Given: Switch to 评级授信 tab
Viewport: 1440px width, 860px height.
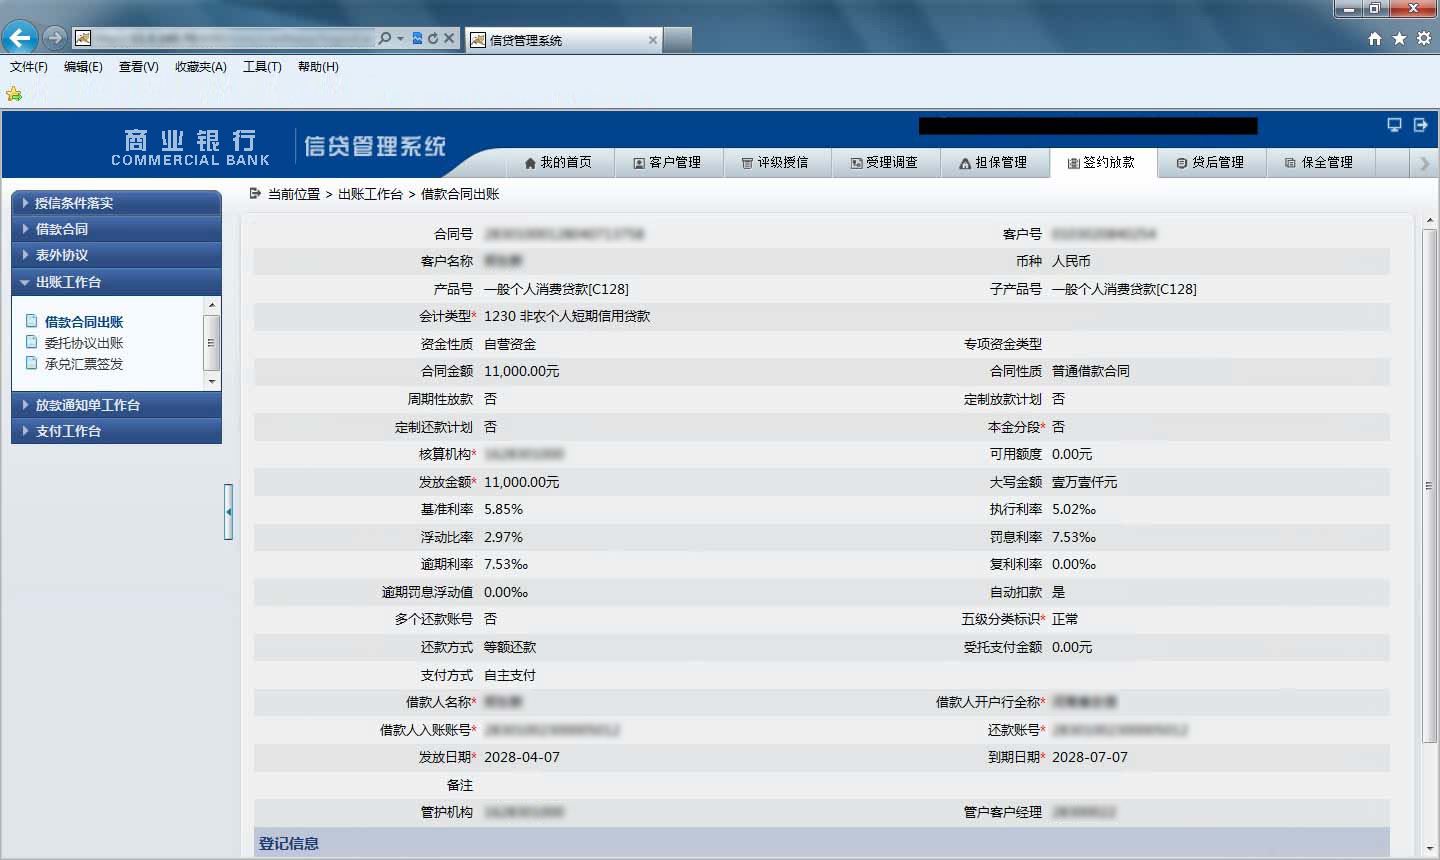Looking at the screenshot, I should (776, 162).
